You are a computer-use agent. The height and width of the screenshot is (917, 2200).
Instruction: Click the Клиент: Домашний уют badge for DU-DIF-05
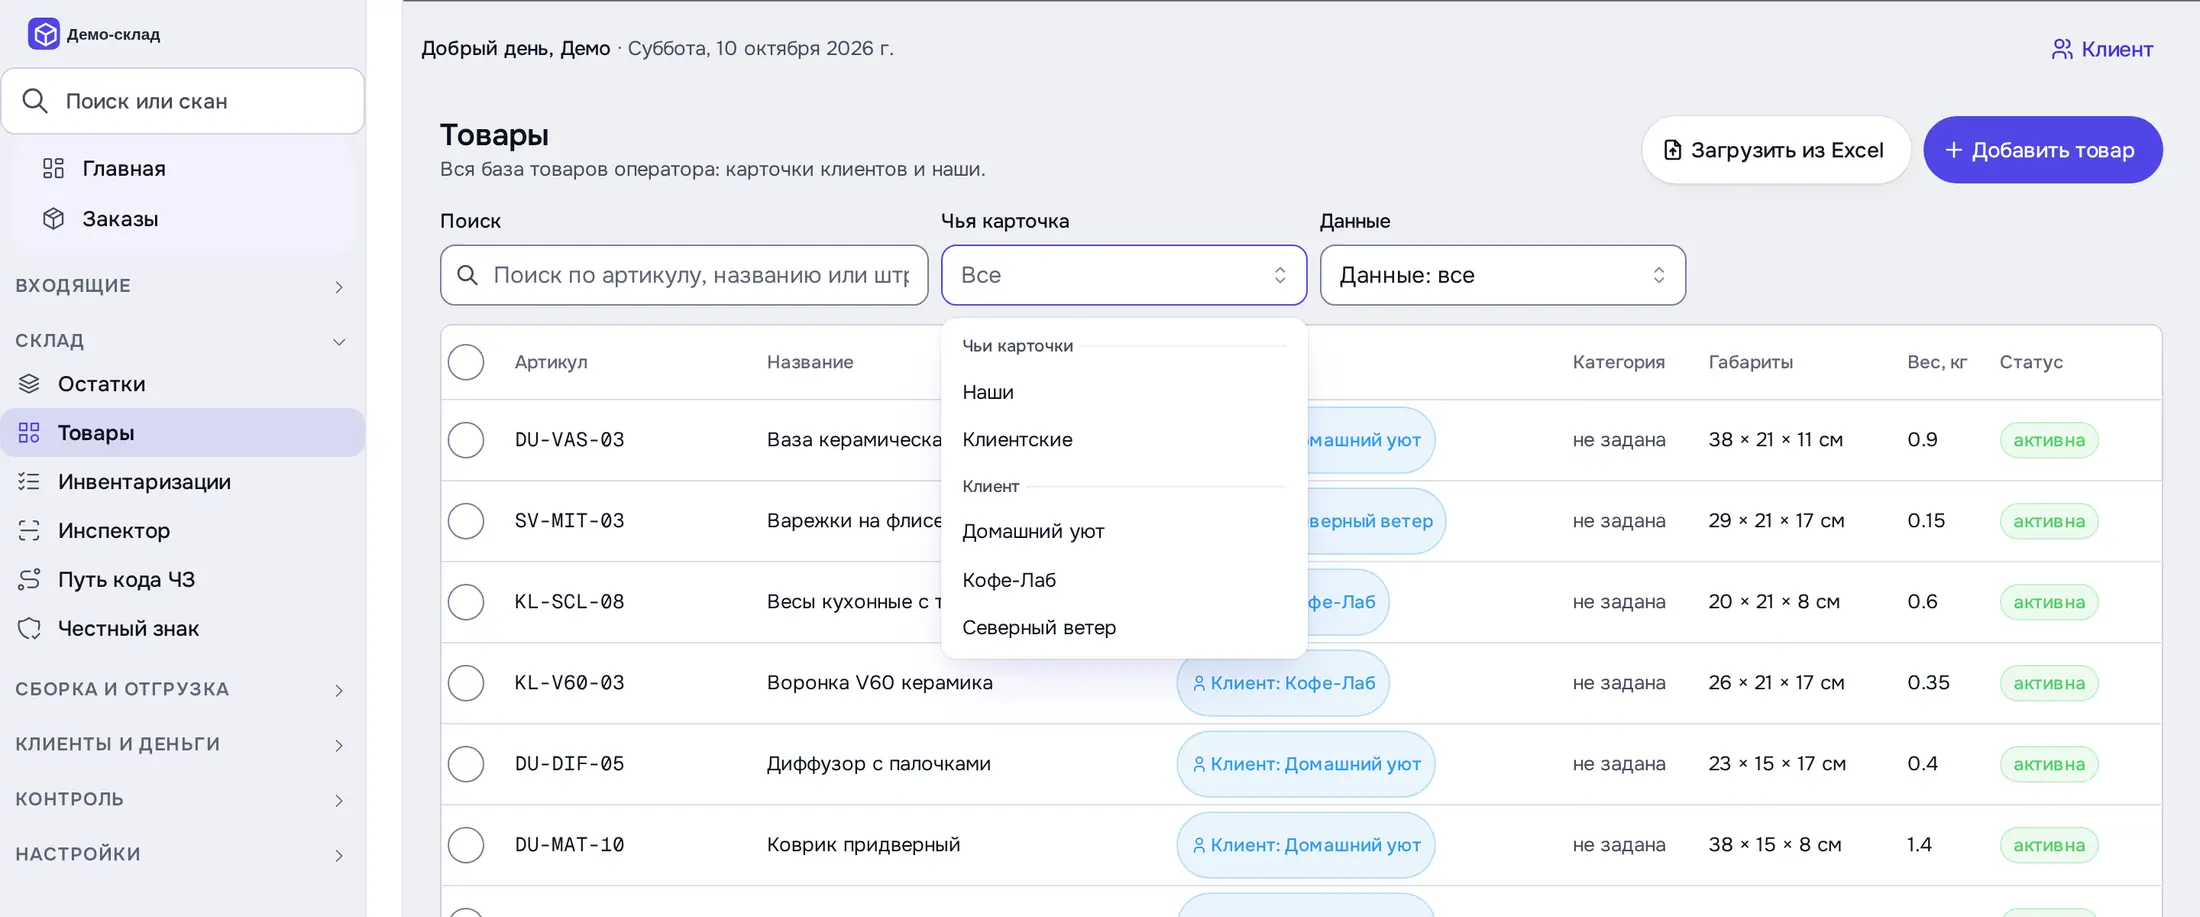(1306, 764)
